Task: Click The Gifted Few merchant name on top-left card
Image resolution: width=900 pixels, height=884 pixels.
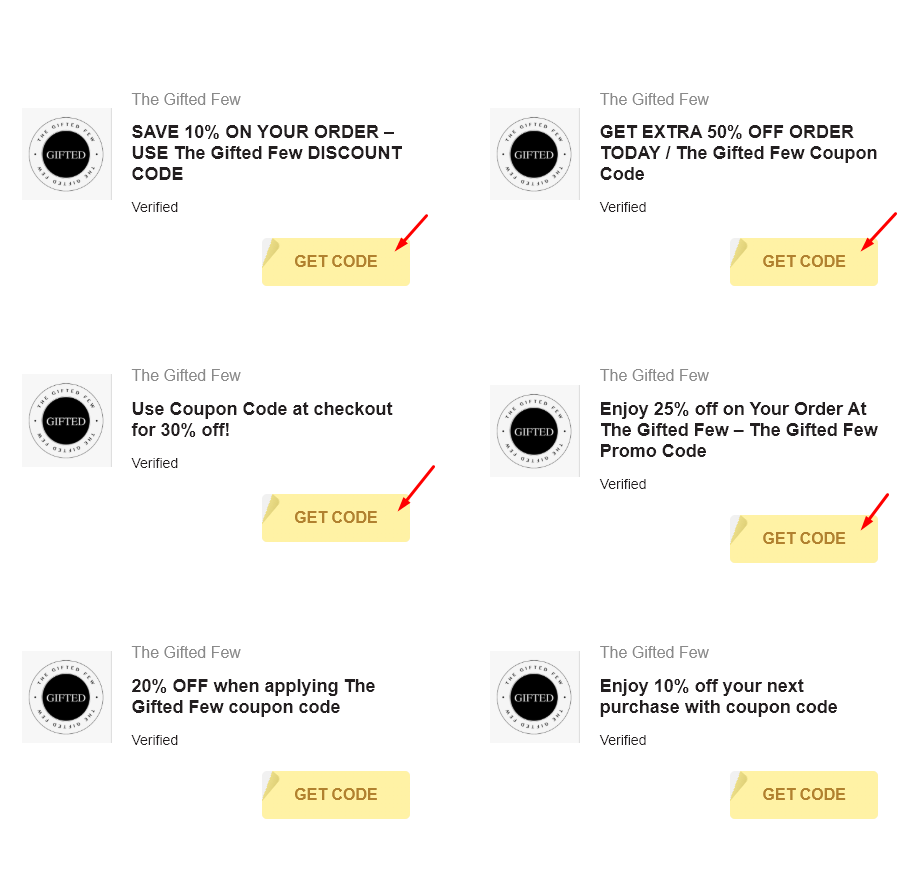Action: (x=186, y=99)
